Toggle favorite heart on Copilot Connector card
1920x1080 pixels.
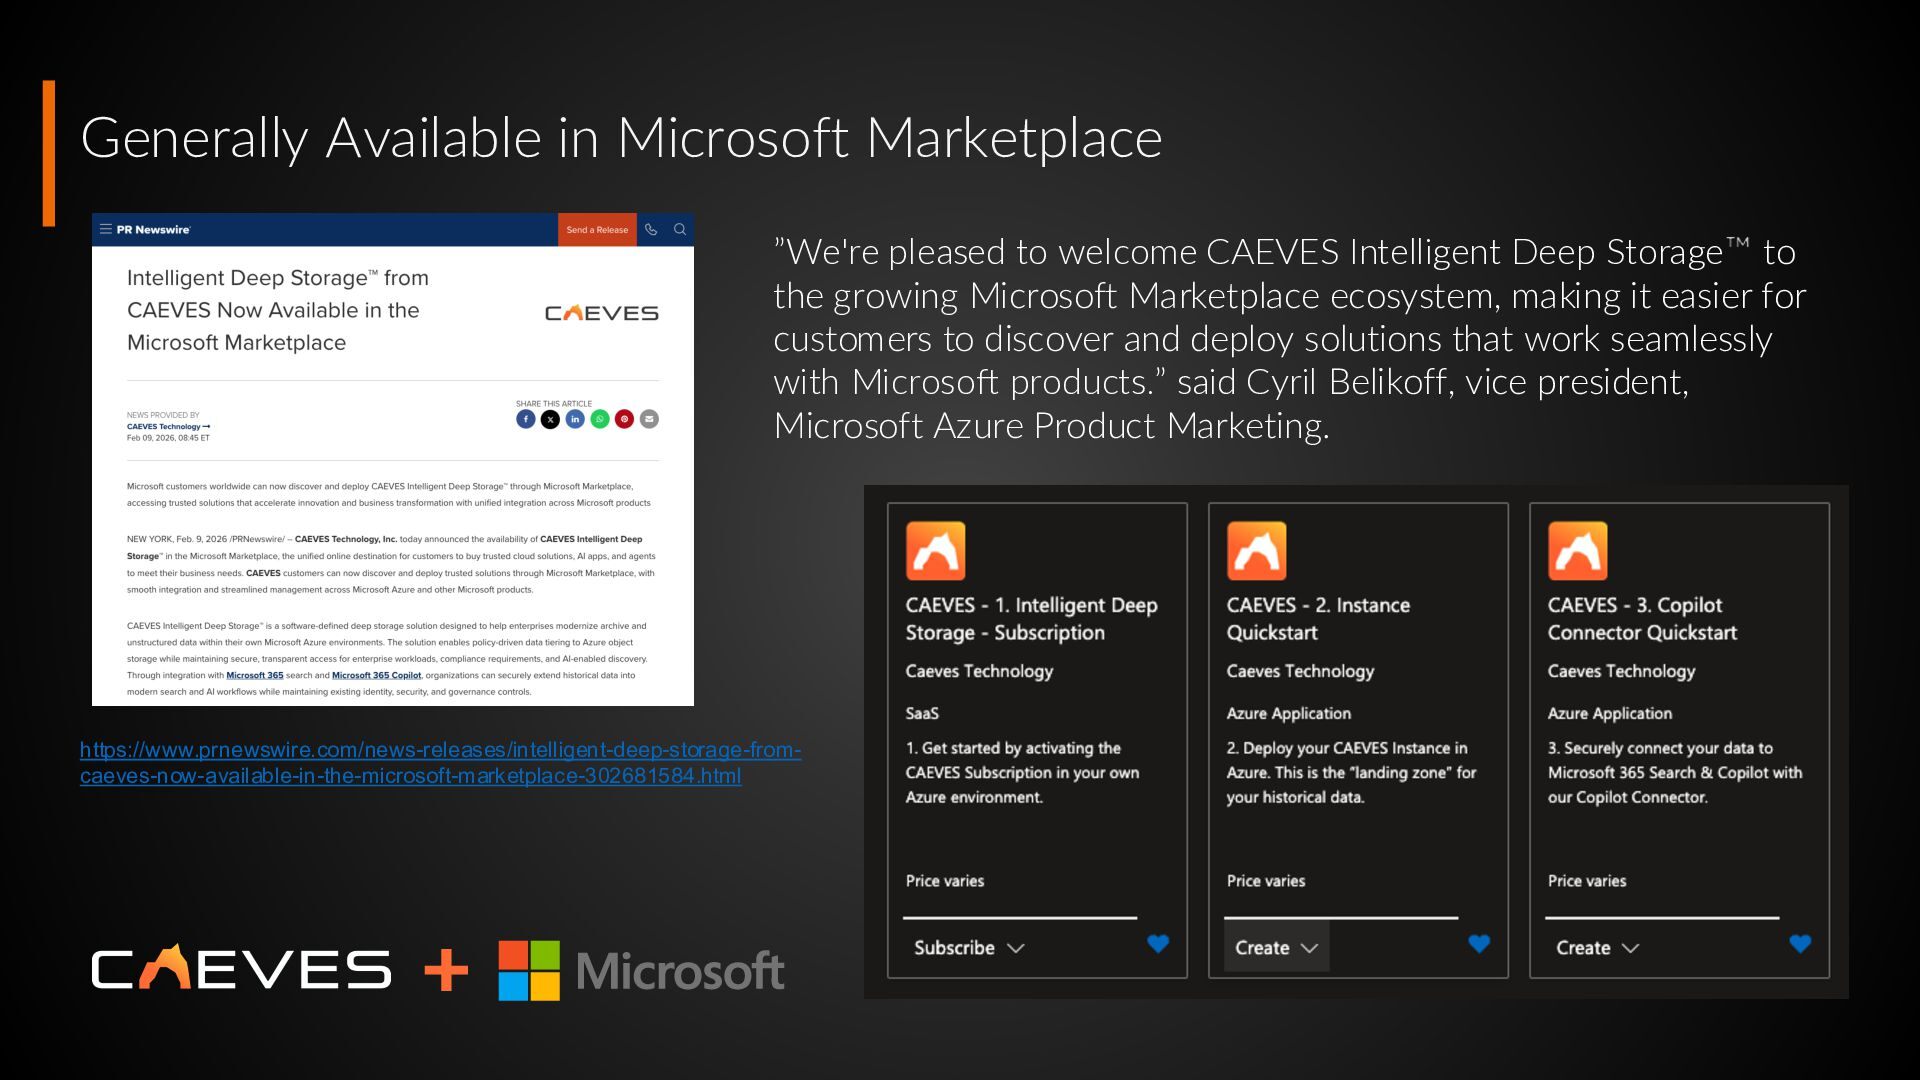pos(1800,943)
